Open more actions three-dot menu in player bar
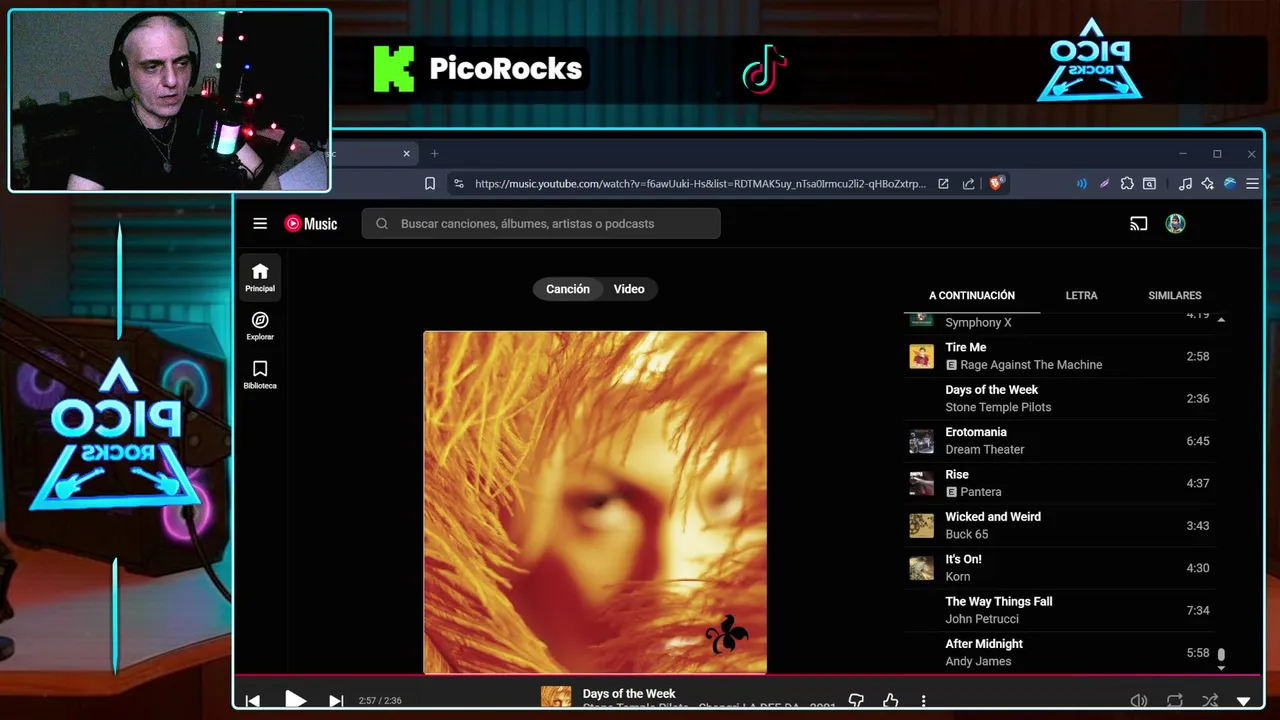This screenshot has height=720, width=1280. click(x=923, y=701)
